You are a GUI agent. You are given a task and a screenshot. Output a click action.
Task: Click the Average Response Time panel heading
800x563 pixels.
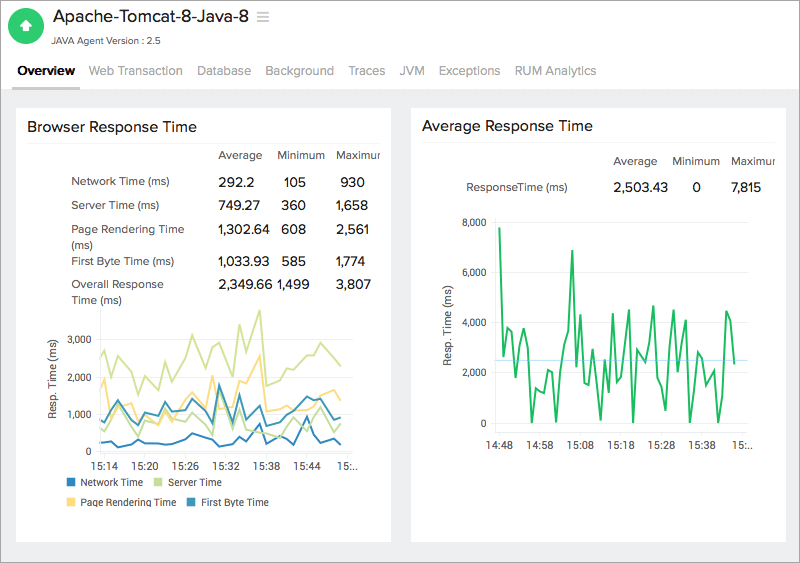(x=507, y=126)
